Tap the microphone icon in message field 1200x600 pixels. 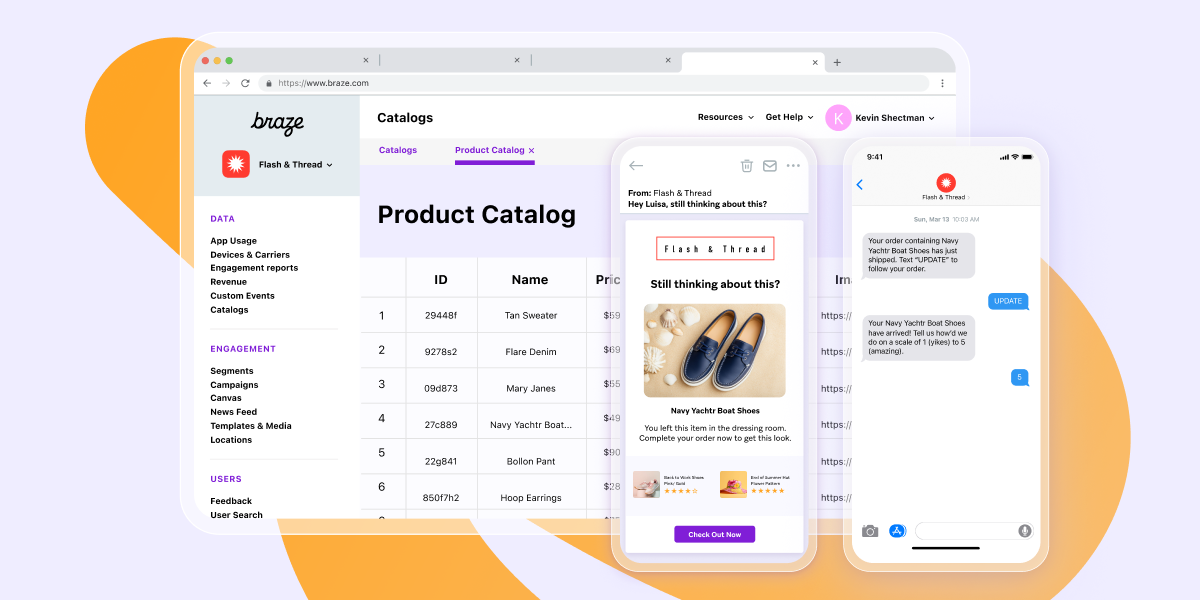tap(1024, 531)
